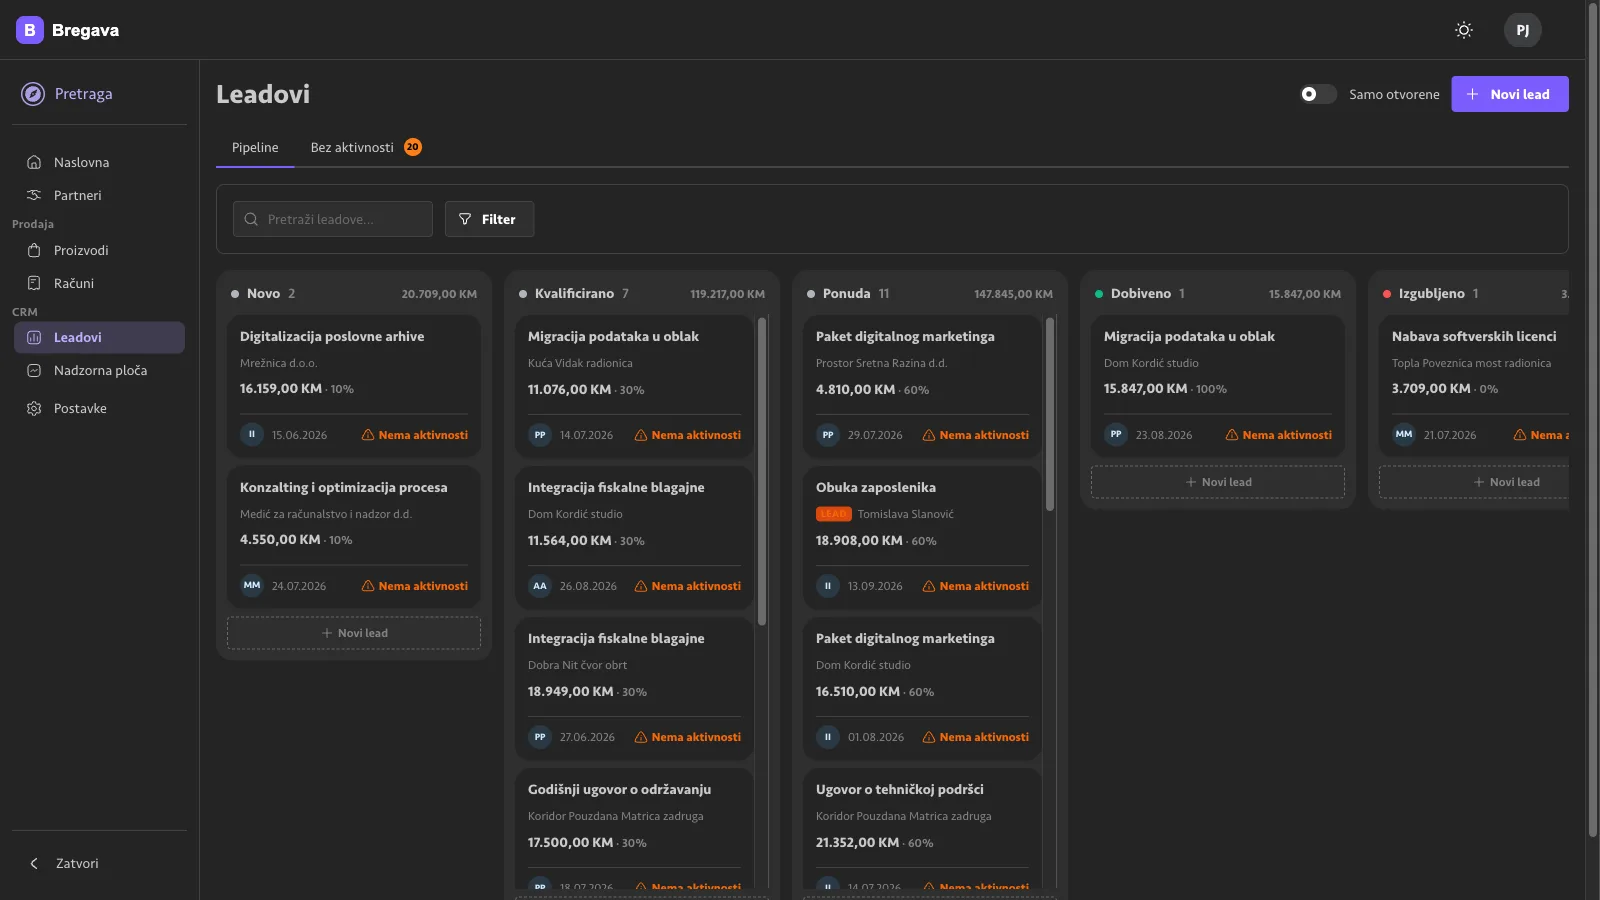The width and height of the screenshot is (1600, 900).
Task: Add Novi lead in Dobiveno column
Action: click(1218, 482)
